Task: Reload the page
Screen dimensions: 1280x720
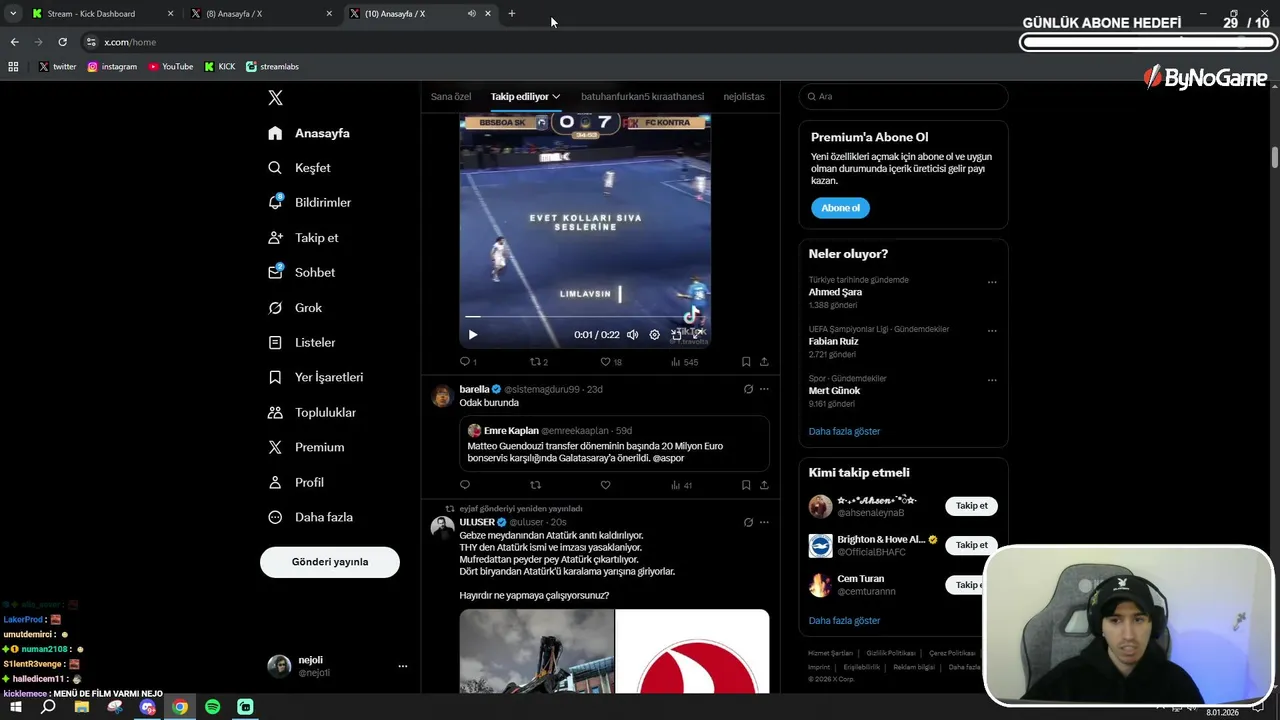Action: 62,42
